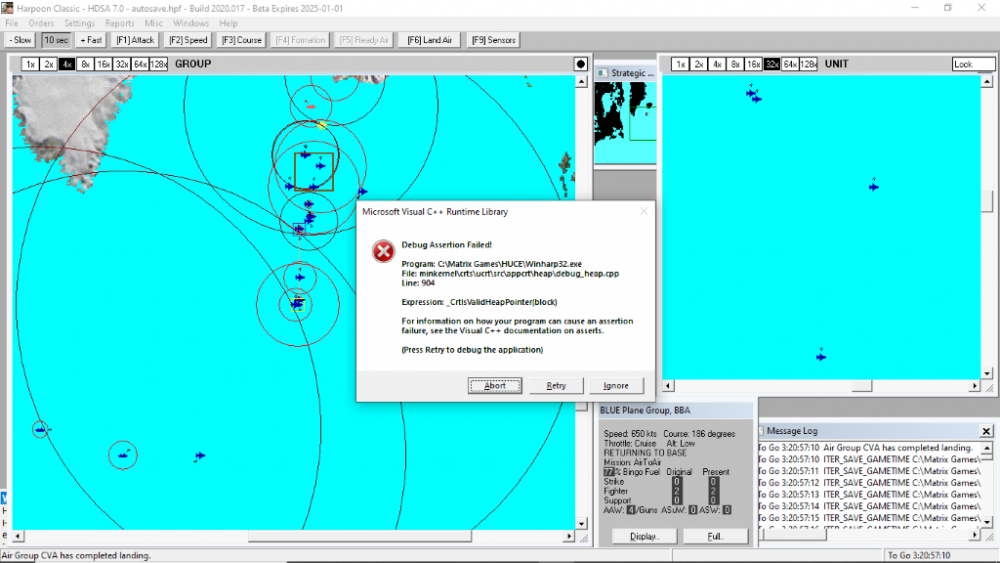
Task: Click Group map scroll right arrow
Action: coord(569,536)
